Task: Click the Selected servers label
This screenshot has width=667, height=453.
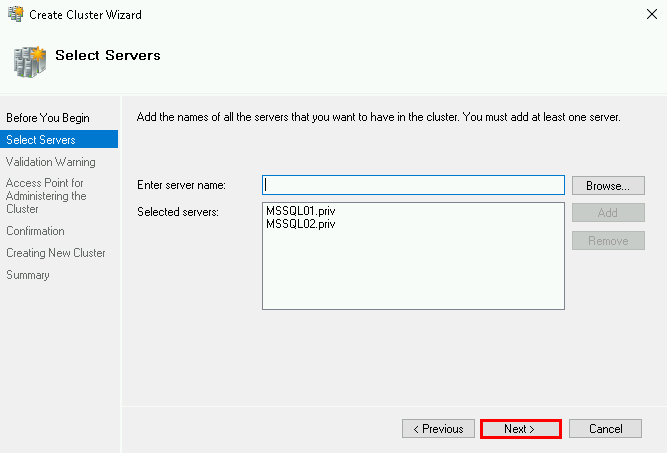Action: pos(178,212)
